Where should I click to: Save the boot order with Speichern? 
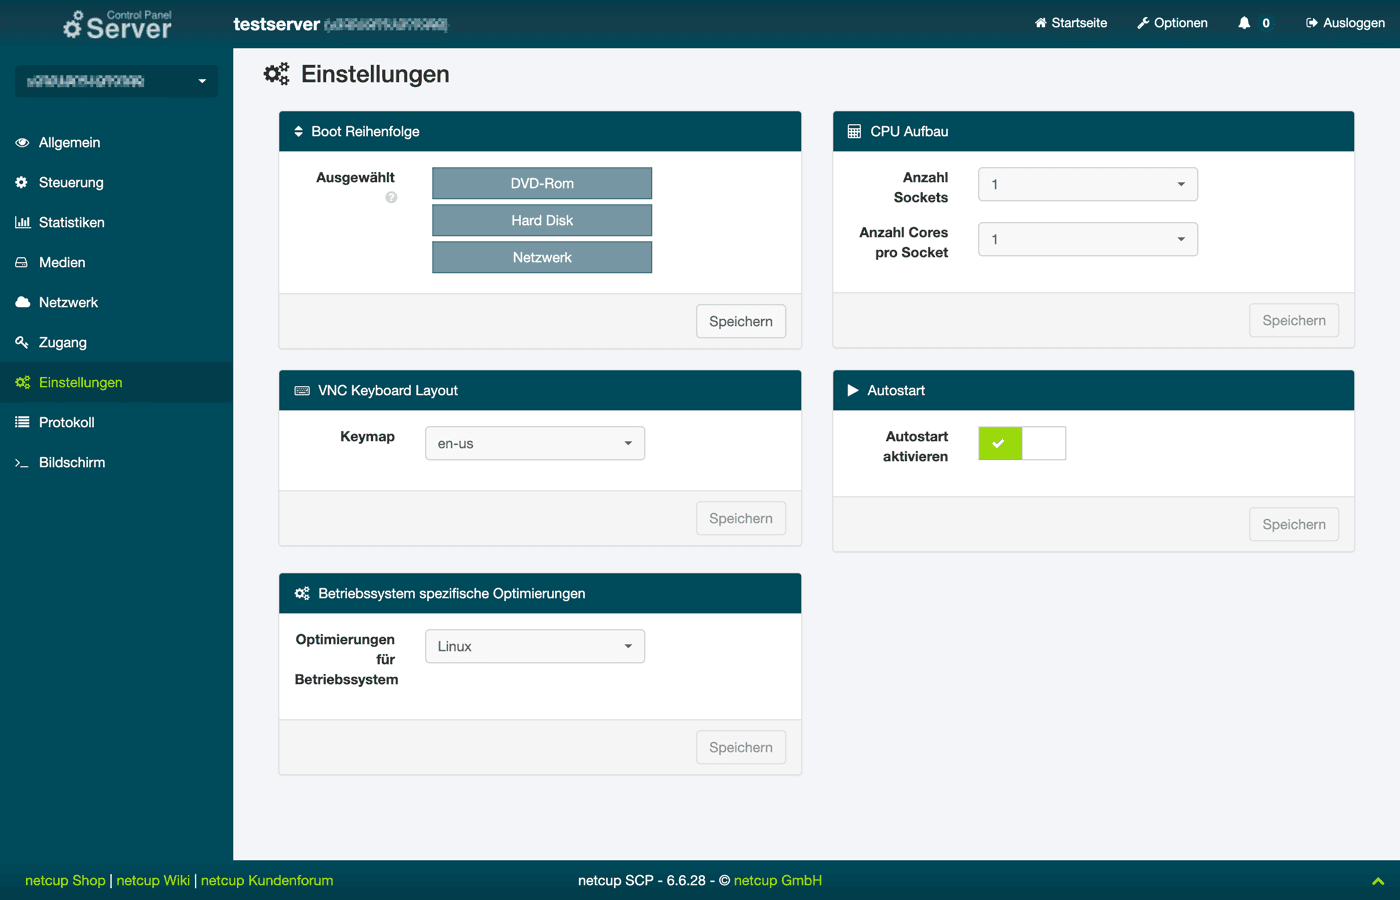click(740, 321)
